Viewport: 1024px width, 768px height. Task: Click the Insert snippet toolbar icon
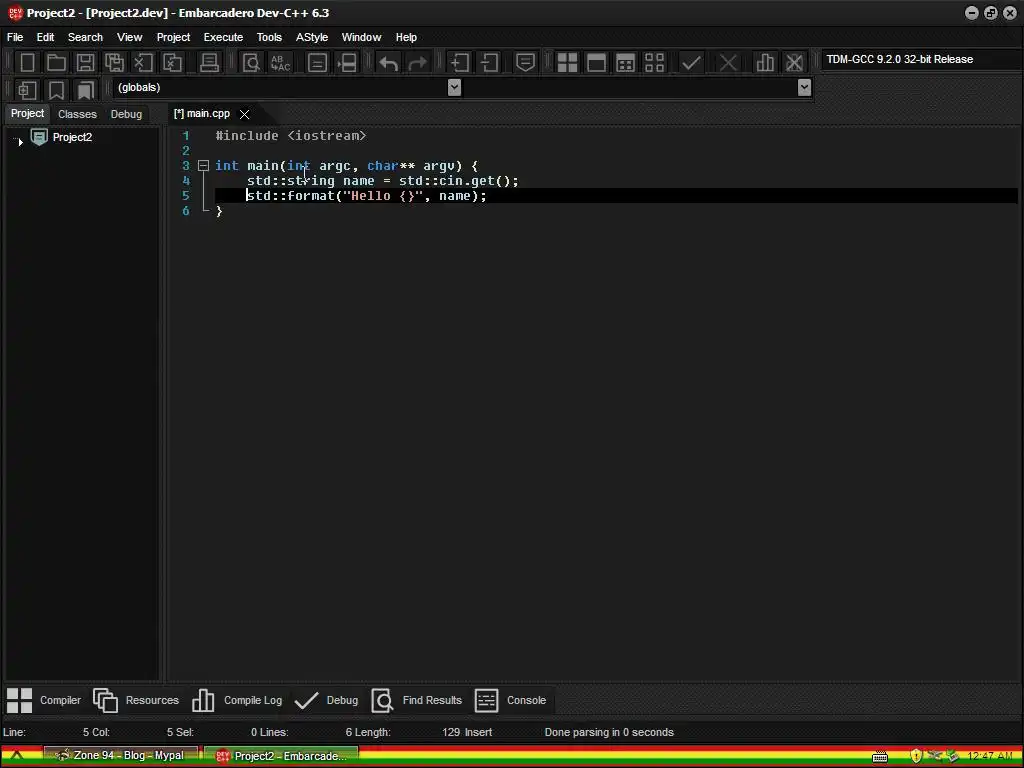coord(27,90)
